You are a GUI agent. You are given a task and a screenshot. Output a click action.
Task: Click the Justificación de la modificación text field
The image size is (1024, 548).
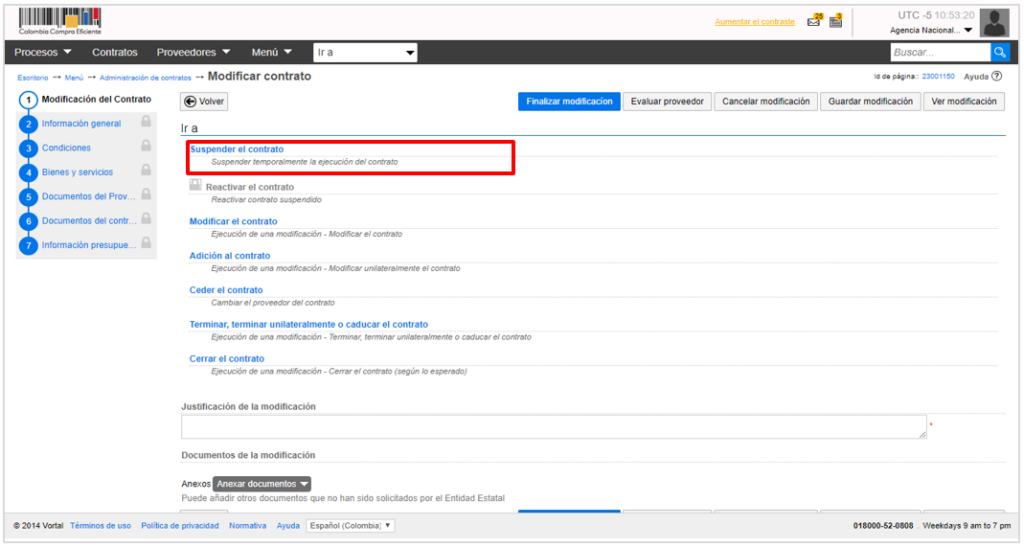553,427
